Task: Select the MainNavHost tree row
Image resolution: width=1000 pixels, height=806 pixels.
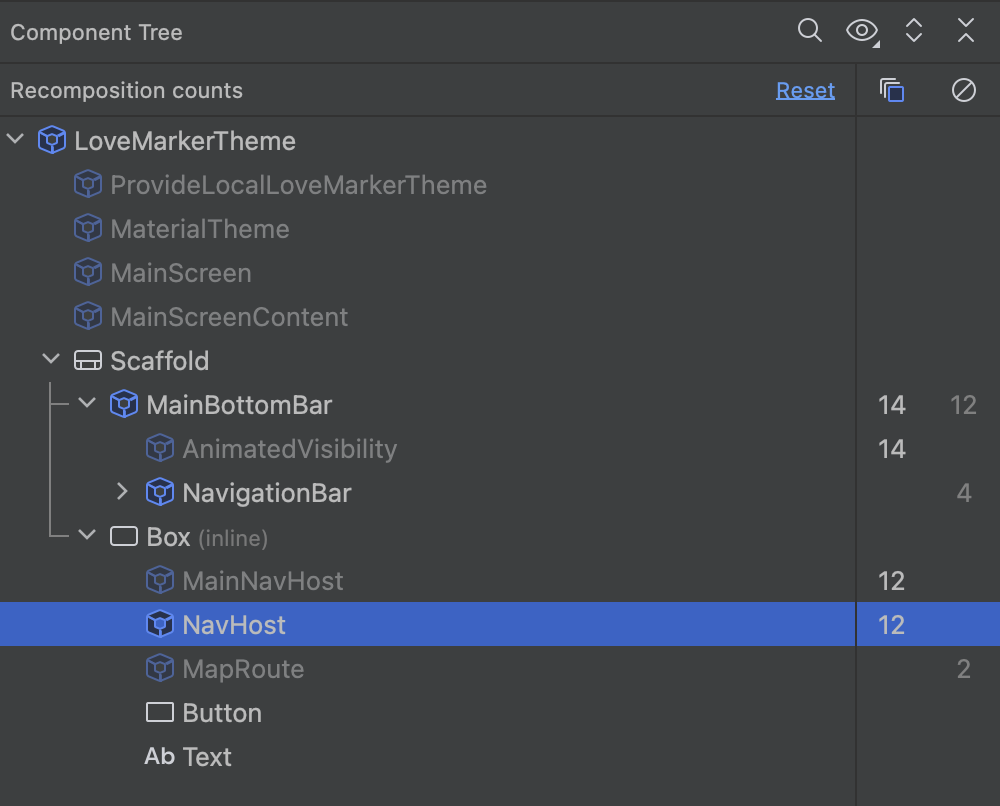Action: [262, 581]
